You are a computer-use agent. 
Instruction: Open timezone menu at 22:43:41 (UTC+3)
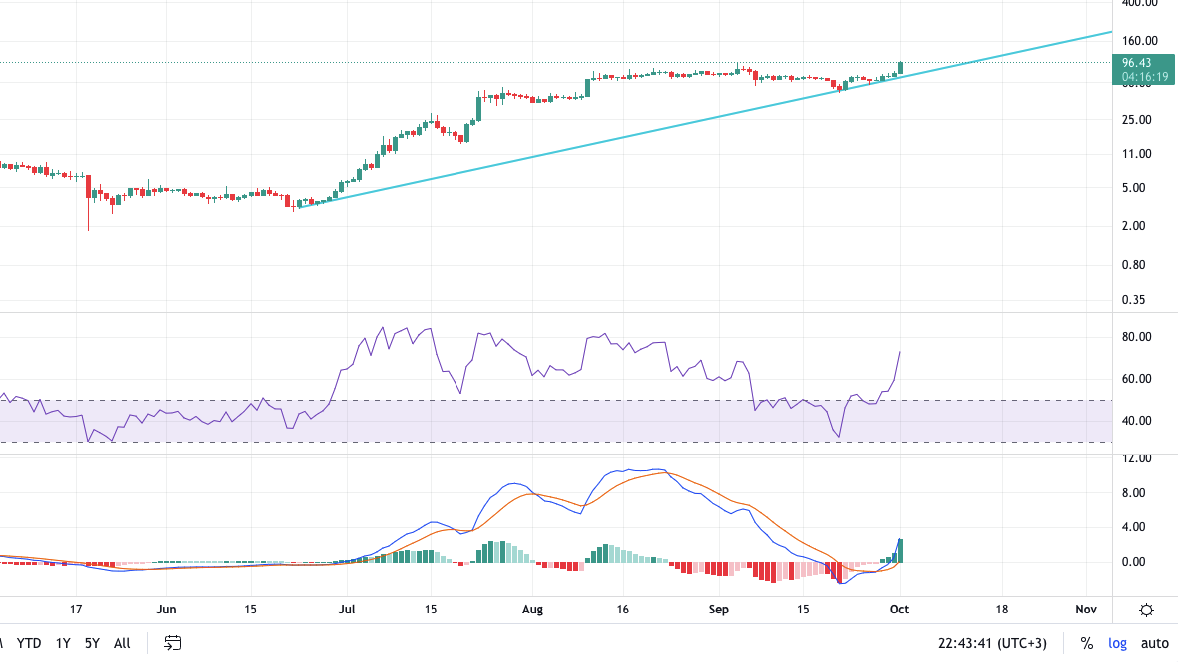pyautogui.click(x=992, y=643)
